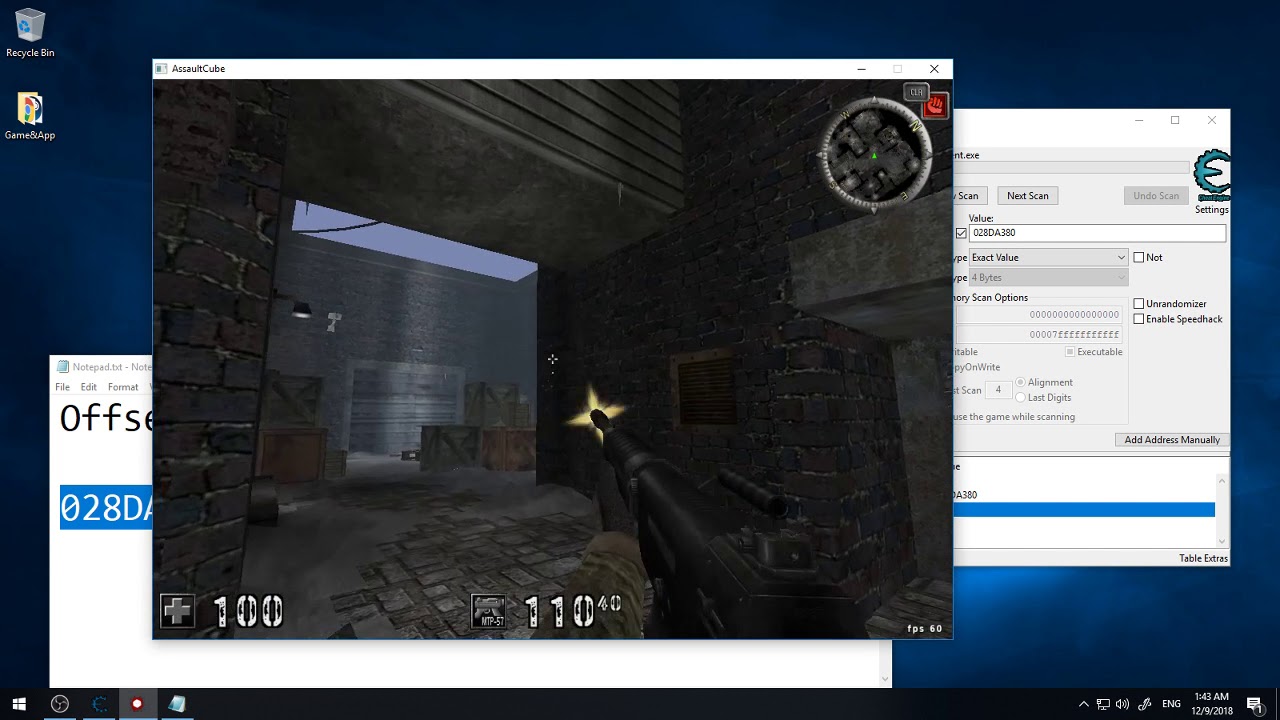
Task: Click the AssaultCube title bar app icon
Action: 161,69
